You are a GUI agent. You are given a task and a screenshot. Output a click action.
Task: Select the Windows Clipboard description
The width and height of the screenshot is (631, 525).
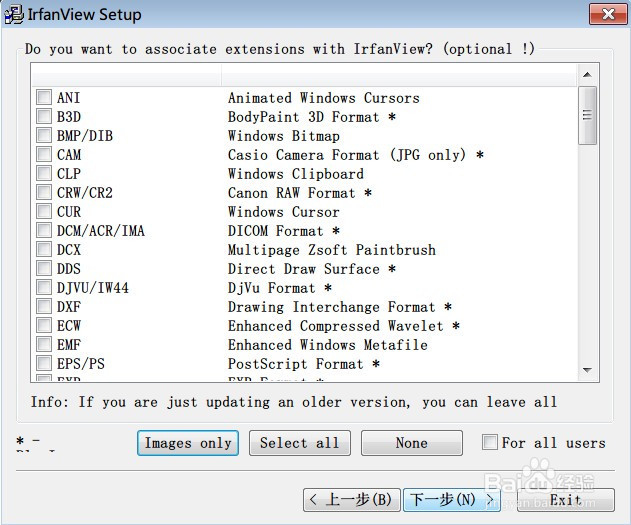[296, 174]
